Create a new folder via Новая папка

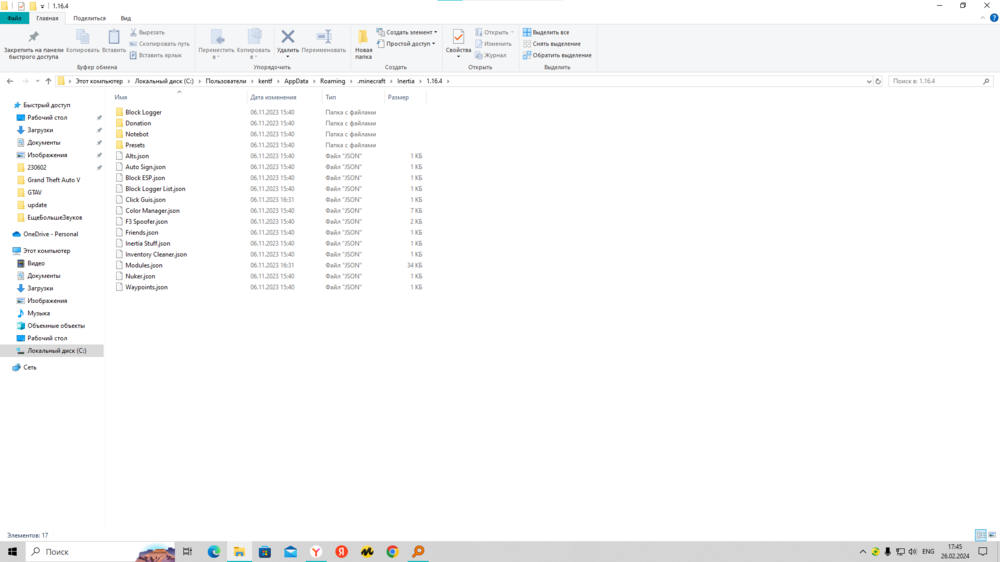tap(364, 45)
